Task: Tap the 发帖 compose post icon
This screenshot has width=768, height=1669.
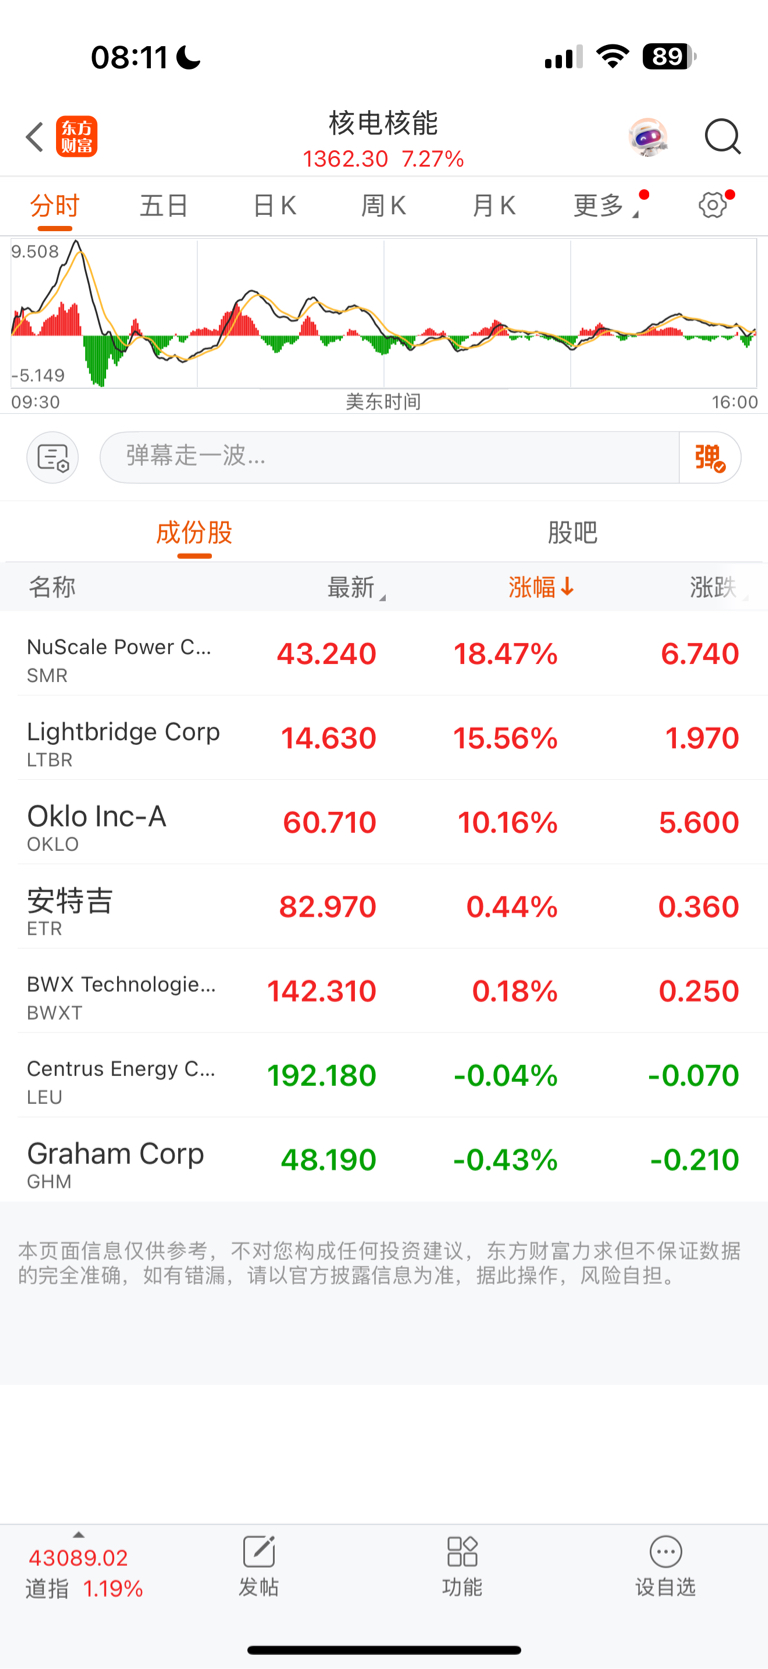Action: point(259,1552)
